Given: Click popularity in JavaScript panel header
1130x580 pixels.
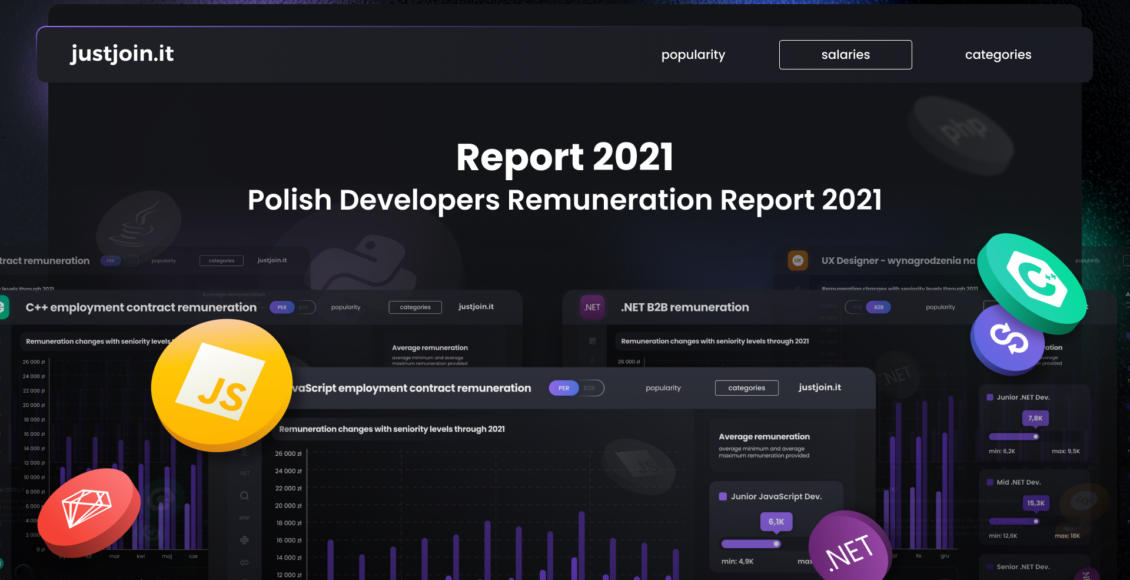Looking at the screenshot, I should point(663,388).
